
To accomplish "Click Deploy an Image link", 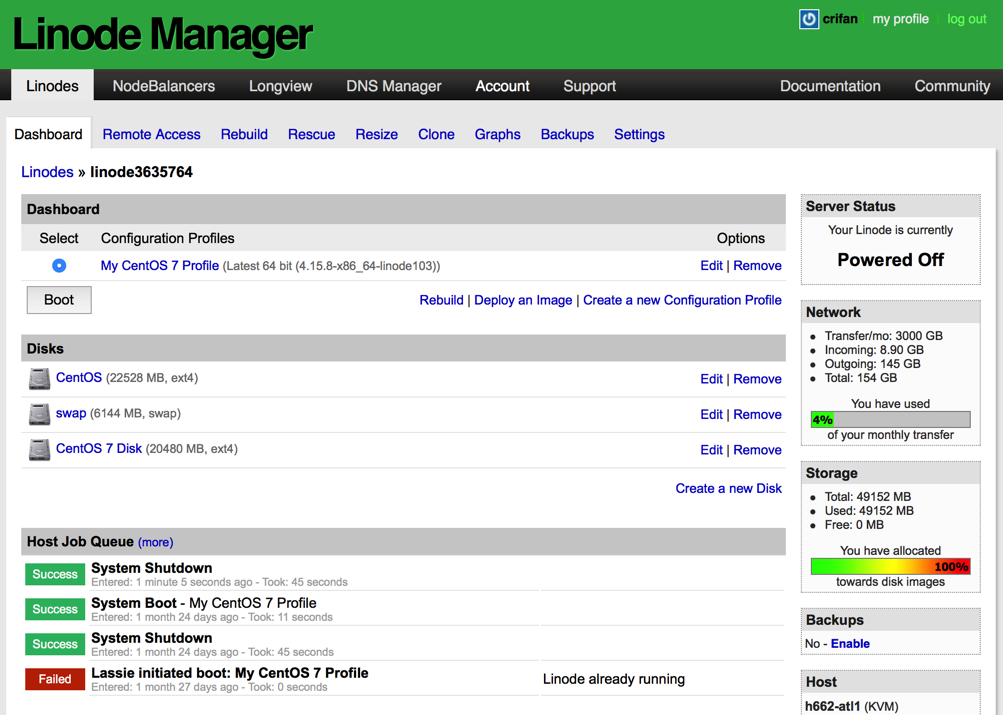I will click(523, 300).
